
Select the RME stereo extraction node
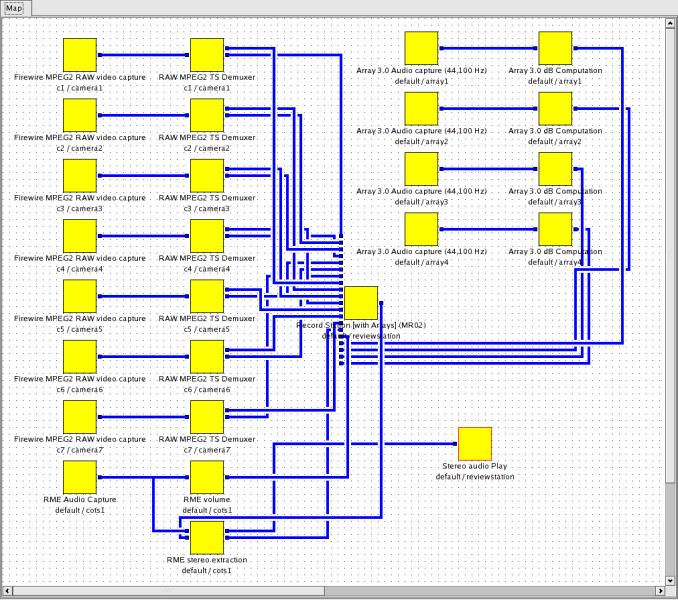pyautogui.click(x=207, y=537)
